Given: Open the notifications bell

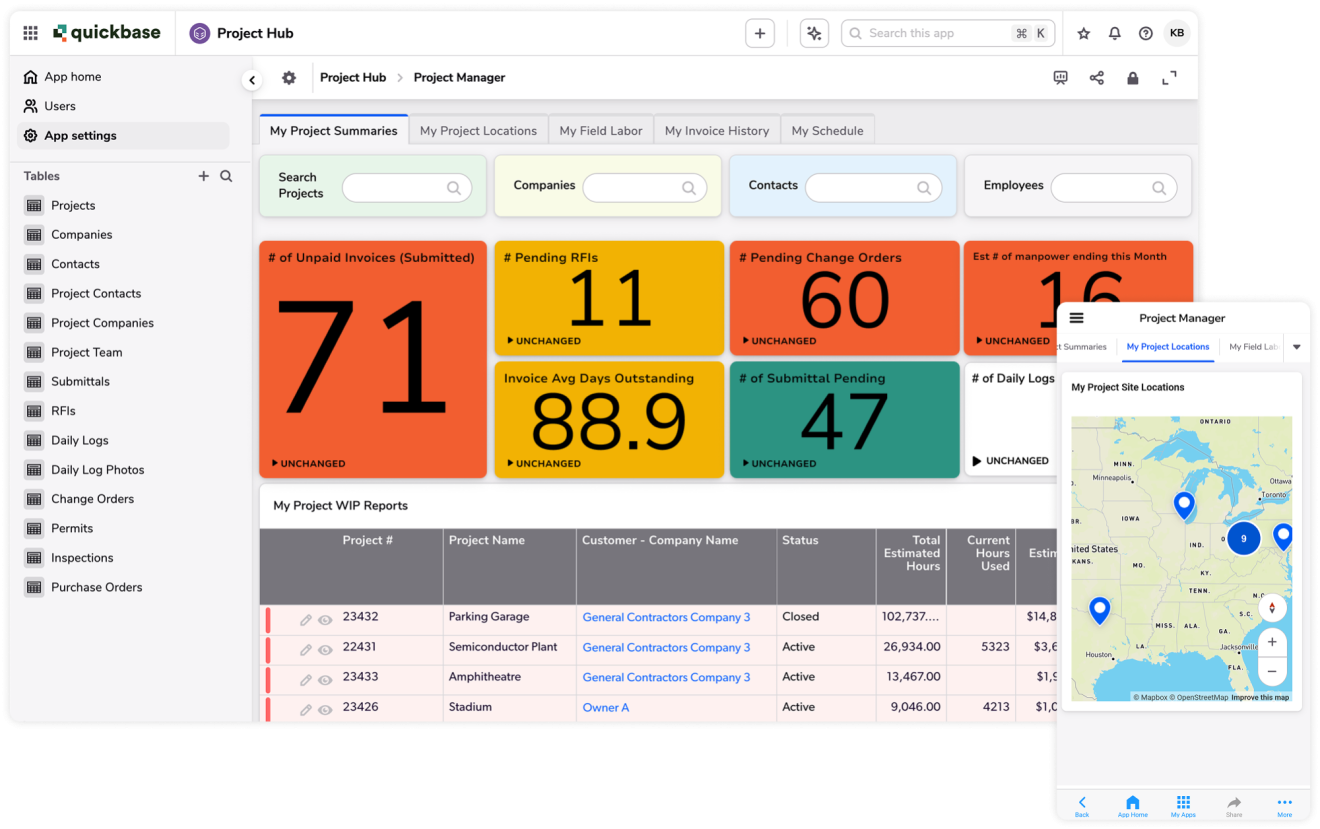Looking at the screenshot, I should (1114, 33).
